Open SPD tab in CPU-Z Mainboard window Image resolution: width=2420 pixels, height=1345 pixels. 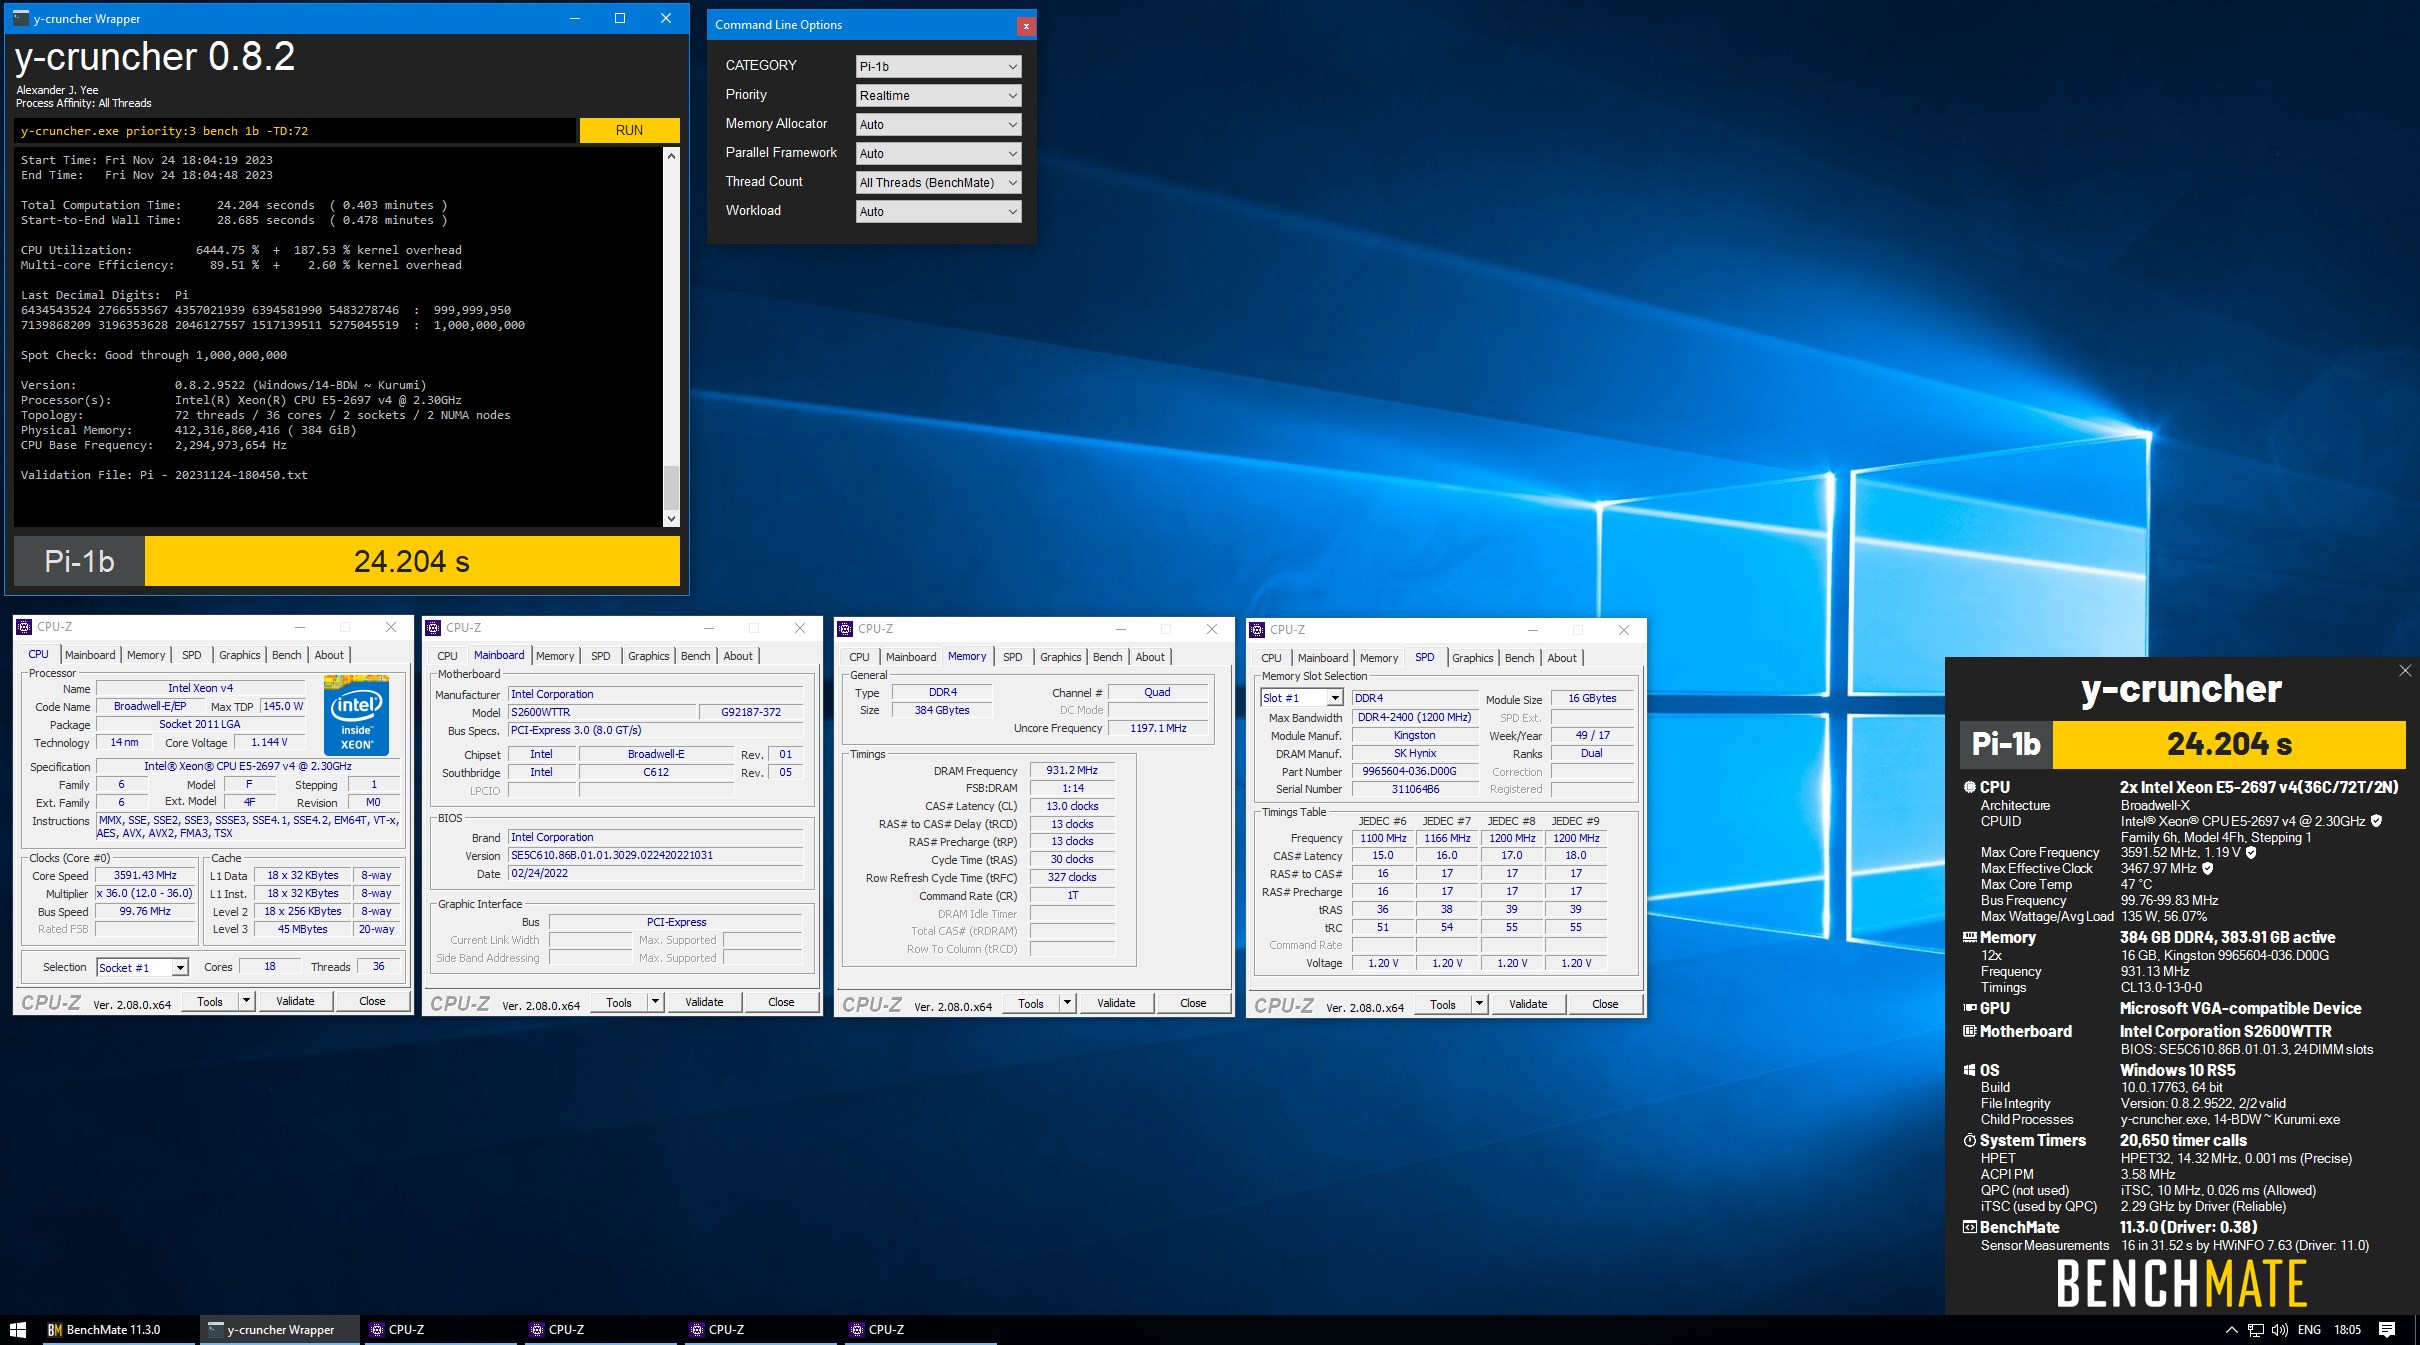(600, 656)
